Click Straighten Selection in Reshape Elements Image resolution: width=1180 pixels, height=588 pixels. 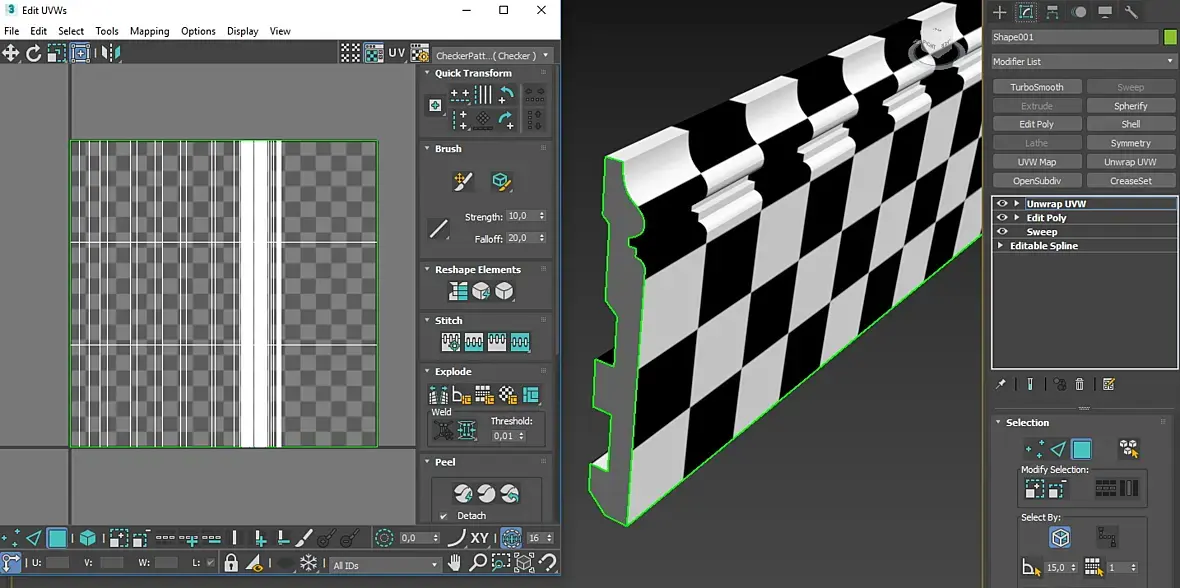pyautogui.click(x=458, y=291)
